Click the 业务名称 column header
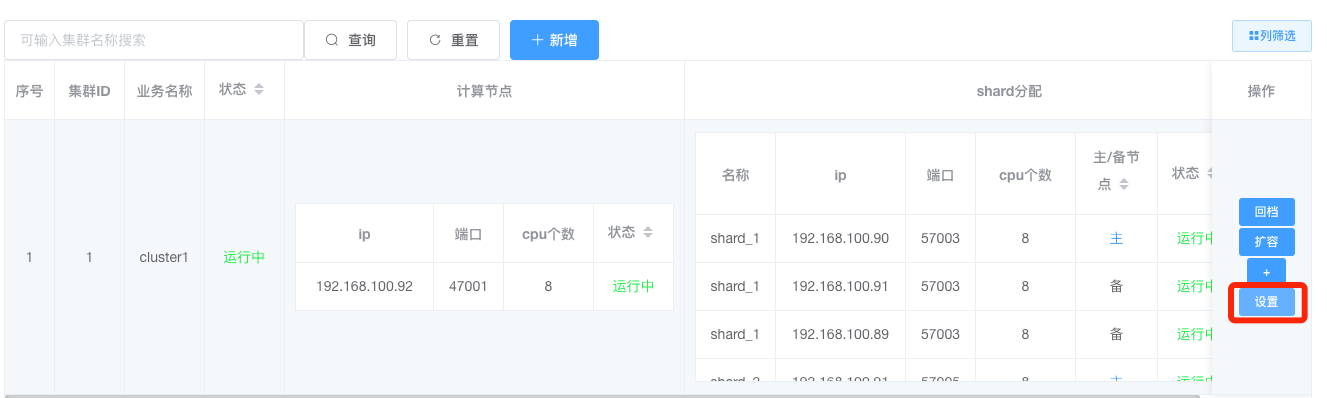This screenshot has height=398, width=1327. [x=165, y=90]
